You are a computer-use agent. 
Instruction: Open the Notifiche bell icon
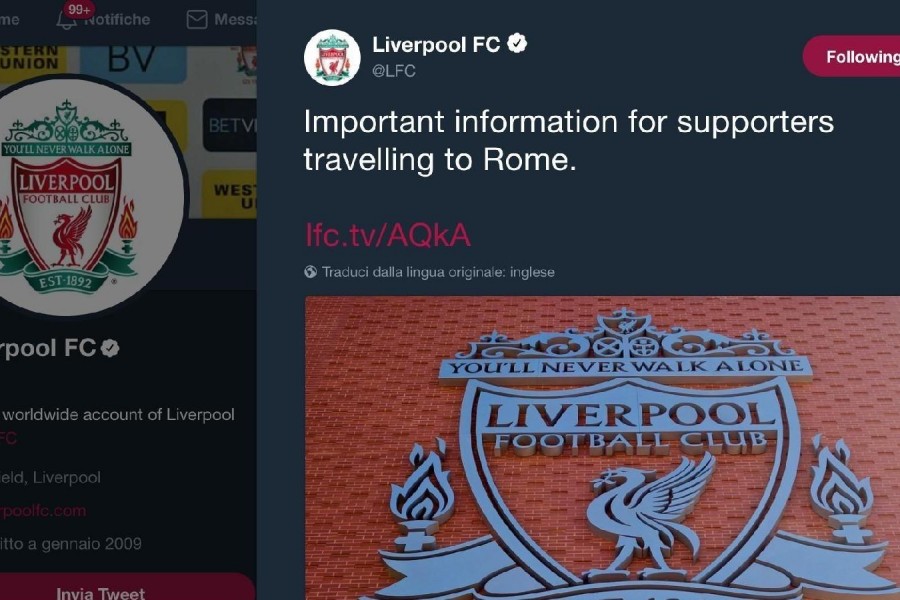[x=66, y=21]
